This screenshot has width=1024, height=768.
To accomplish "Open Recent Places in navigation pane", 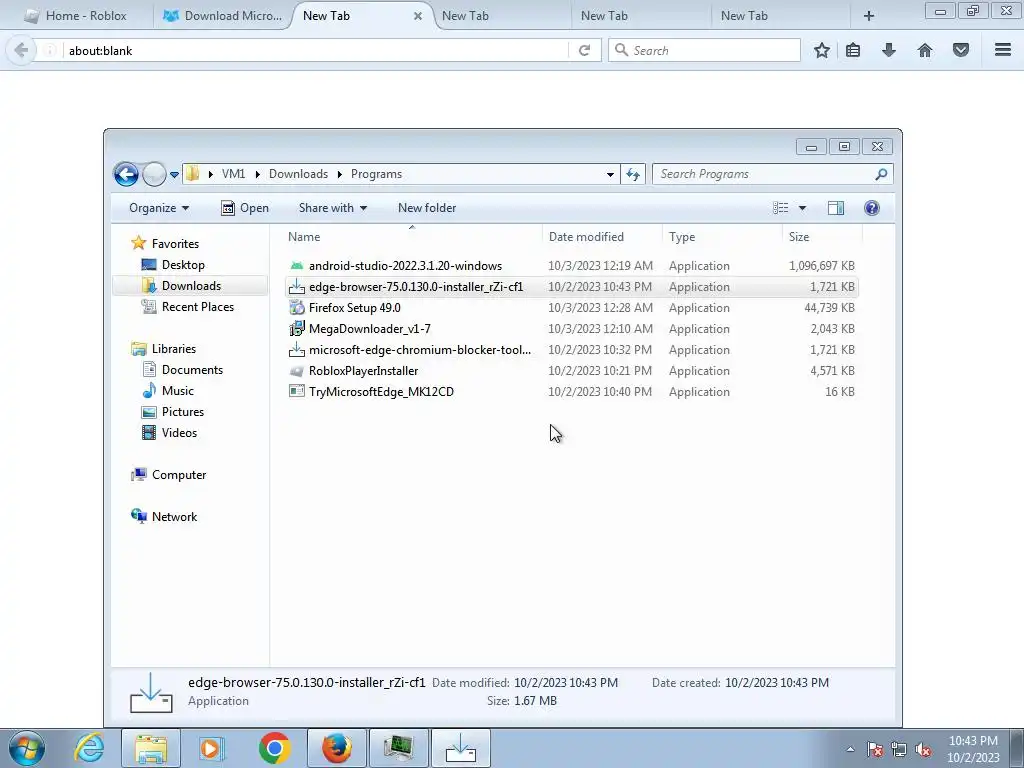I will click(197, 306).
